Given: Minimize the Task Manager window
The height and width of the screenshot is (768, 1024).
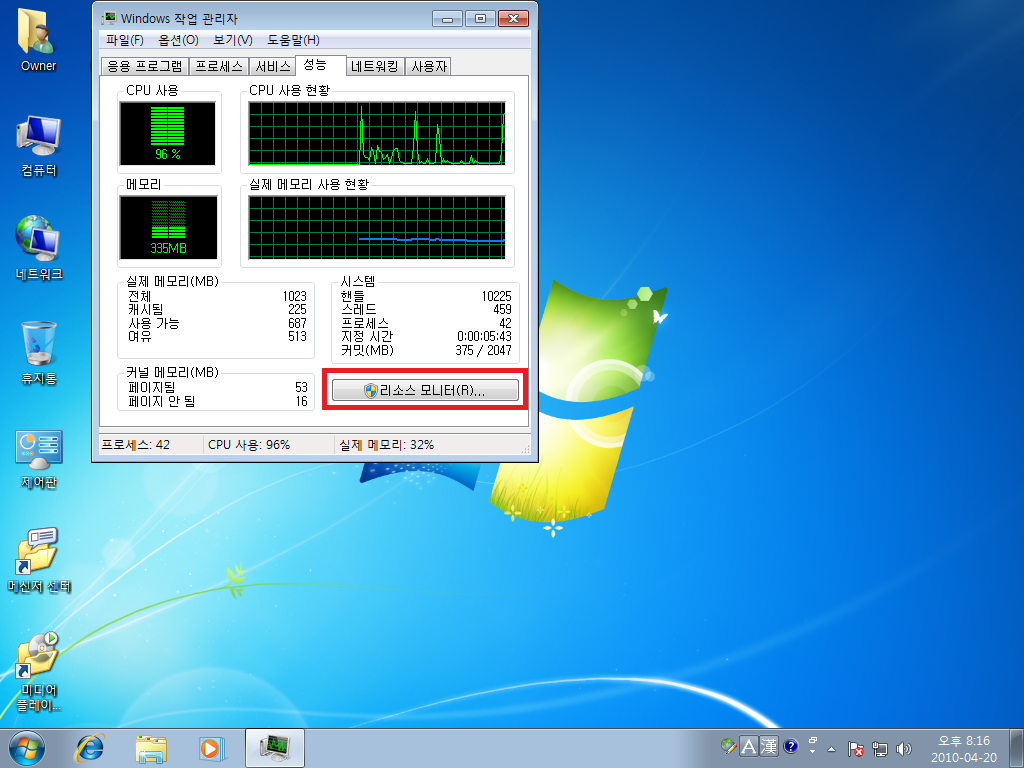Looking at the screenshot, I should click(447, 18).
